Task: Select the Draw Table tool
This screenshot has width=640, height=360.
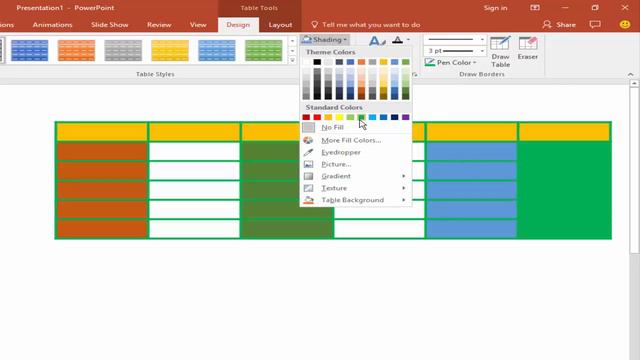Action: coord(500,52)
